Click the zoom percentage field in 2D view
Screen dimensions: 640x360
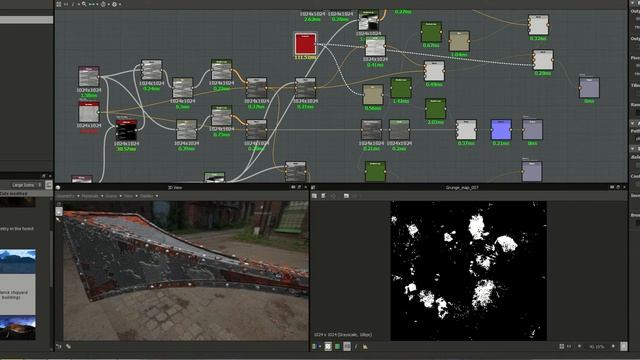[596, 347]
